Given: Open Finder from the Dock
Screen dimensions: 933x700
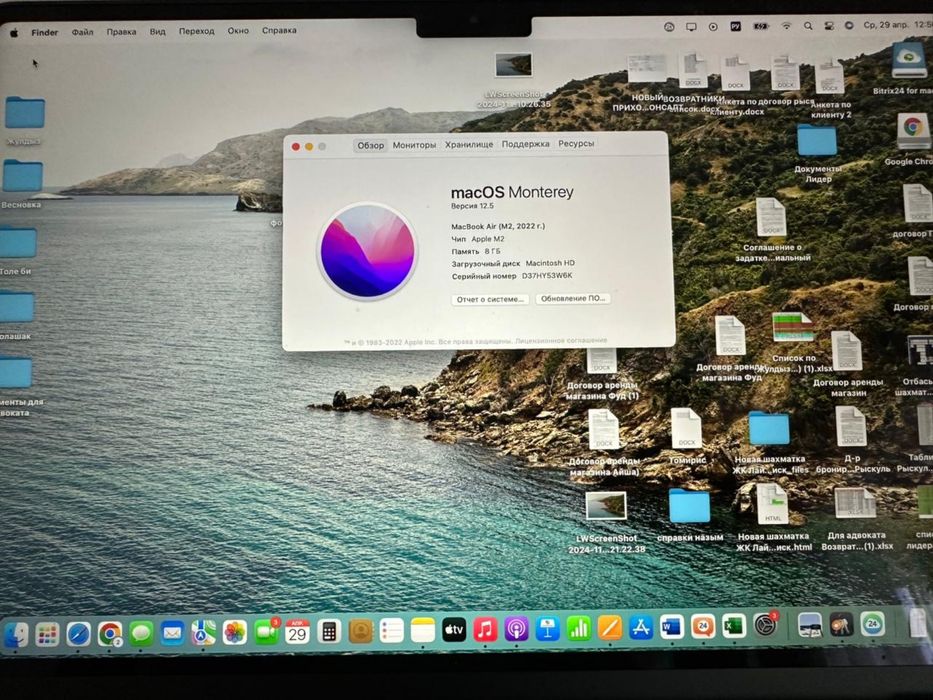Looking at the screenshot, I should (15, 635).
